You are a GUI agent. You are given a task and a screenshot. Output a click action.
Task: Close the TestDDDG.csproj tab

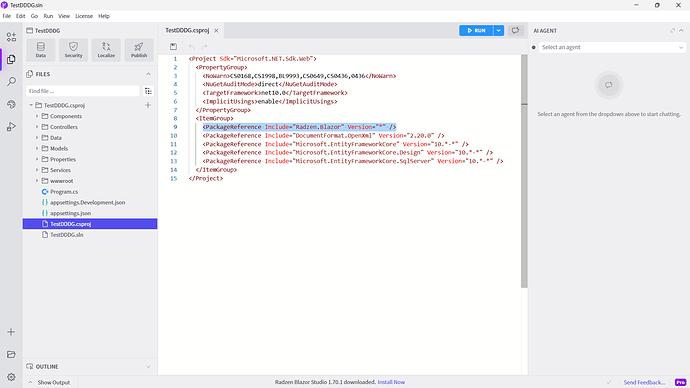tap(216, 31)
